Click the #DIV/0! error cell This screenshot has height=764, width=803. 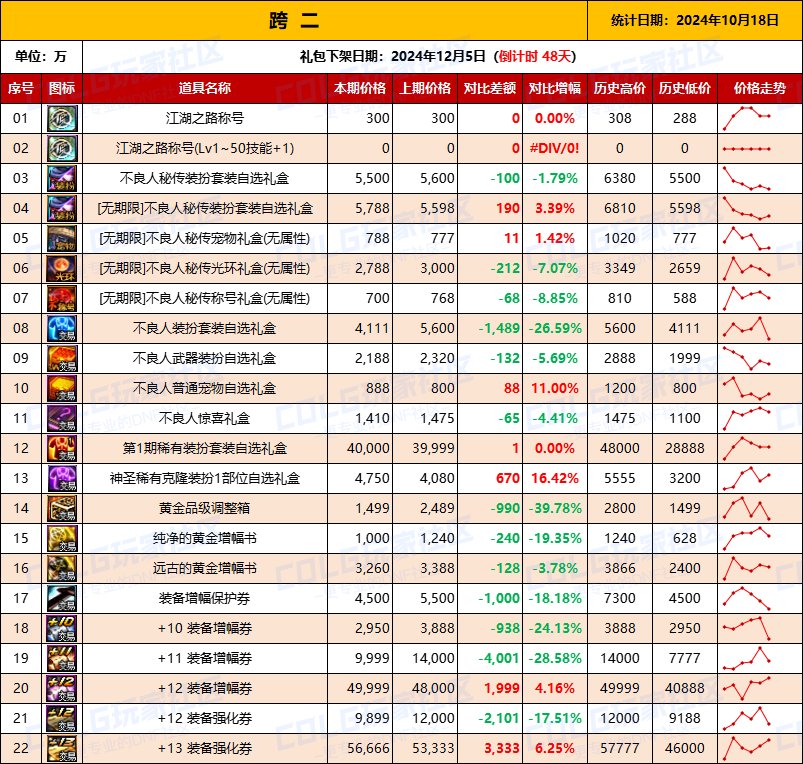555,148
